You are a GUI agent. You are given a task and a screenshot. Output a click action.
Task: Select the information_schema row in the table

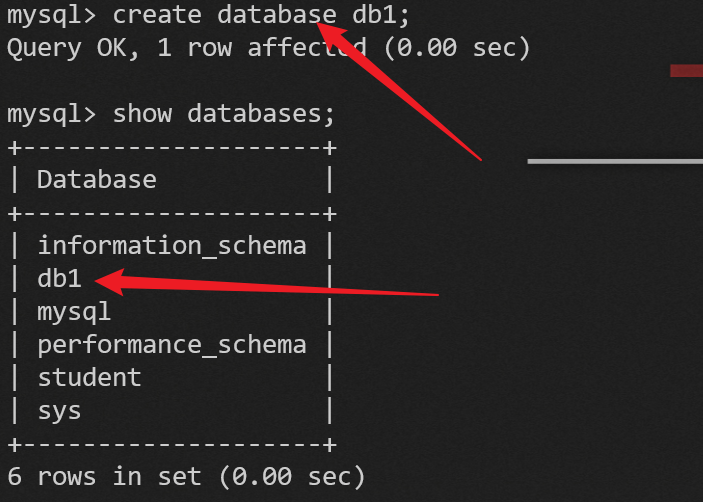click(172, 245)
